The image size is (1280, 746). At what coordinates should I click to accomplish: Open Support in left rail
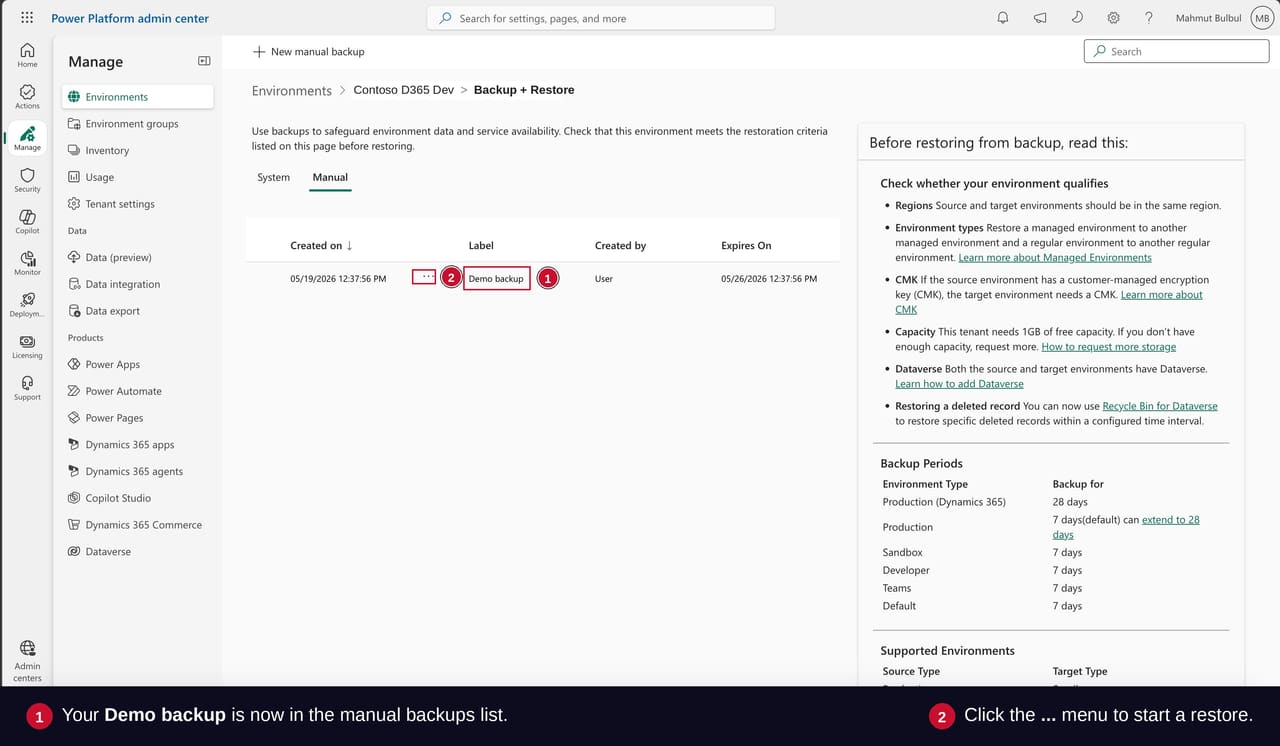(27, 388)
